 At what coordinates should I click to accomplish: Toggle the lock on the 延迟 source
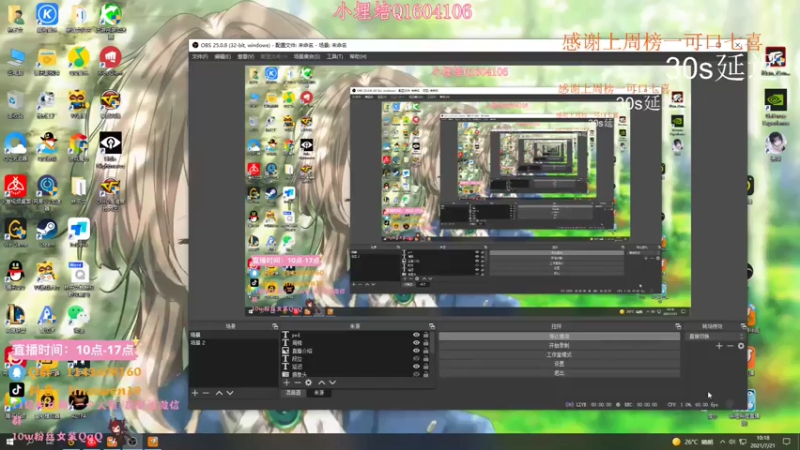pos(426,366)
